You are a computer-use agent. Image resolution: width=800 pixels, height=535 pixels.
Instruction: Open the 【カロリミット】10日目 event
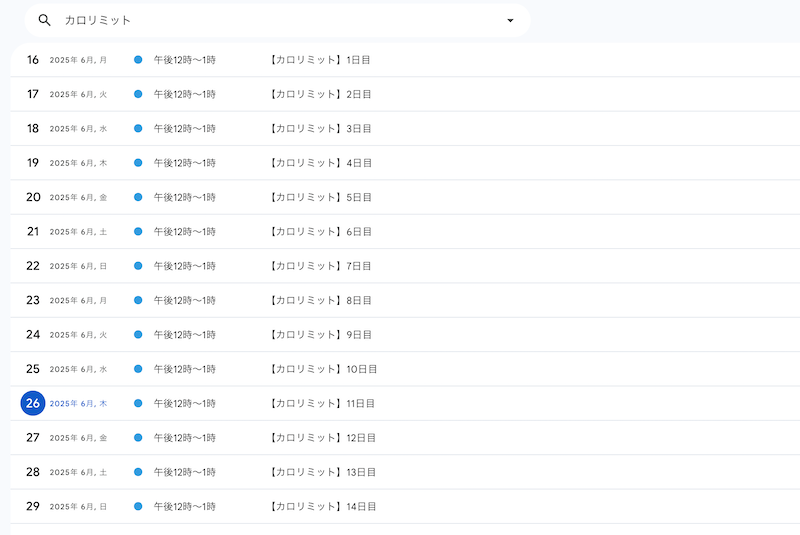323,369
